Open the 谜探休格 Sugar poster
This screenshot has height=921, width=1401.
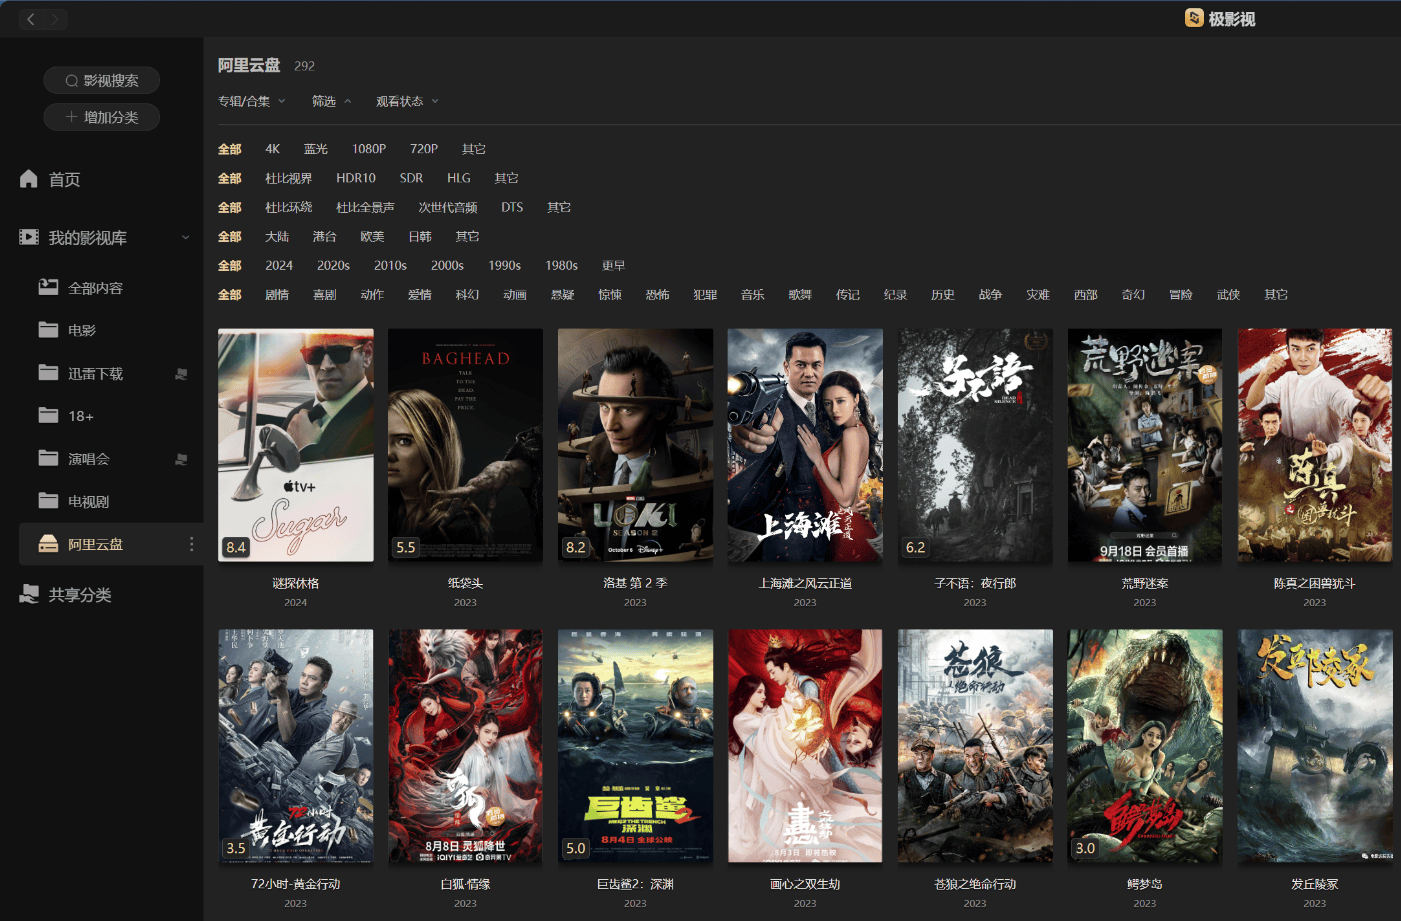296,445
